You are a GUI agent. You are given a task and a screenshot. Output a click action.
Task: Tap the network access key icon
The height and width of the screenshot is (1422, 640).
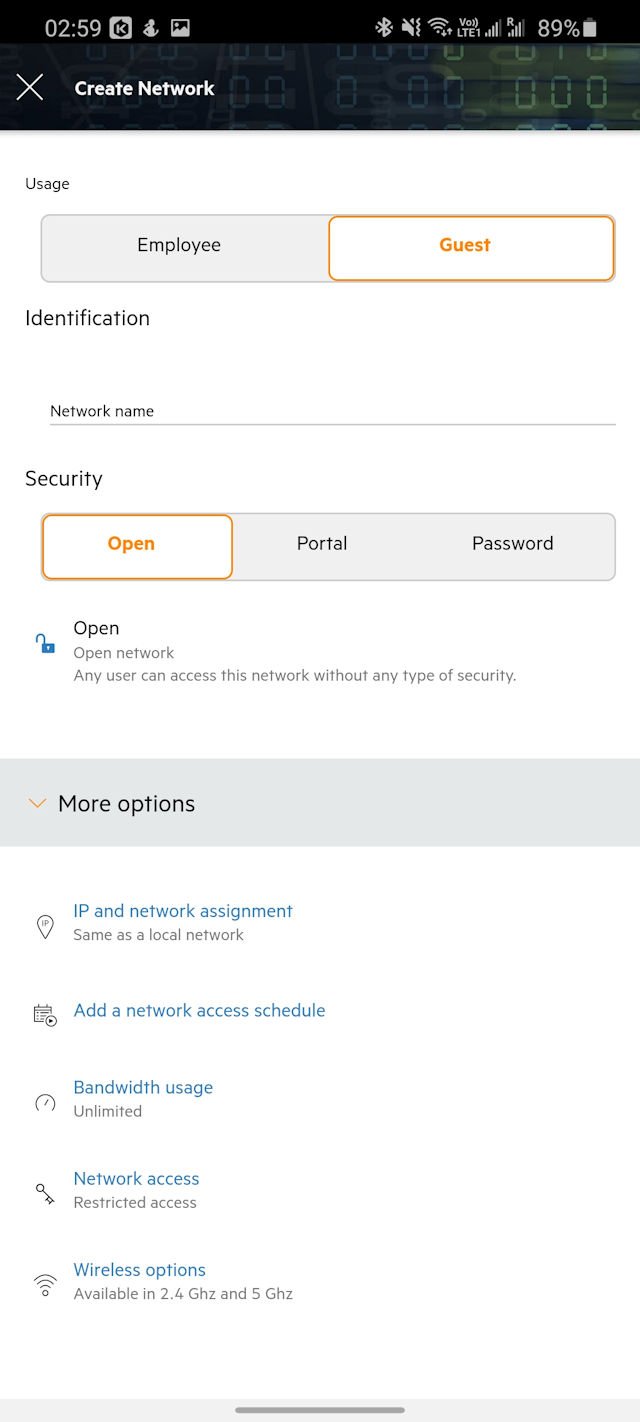point(45,1194)
